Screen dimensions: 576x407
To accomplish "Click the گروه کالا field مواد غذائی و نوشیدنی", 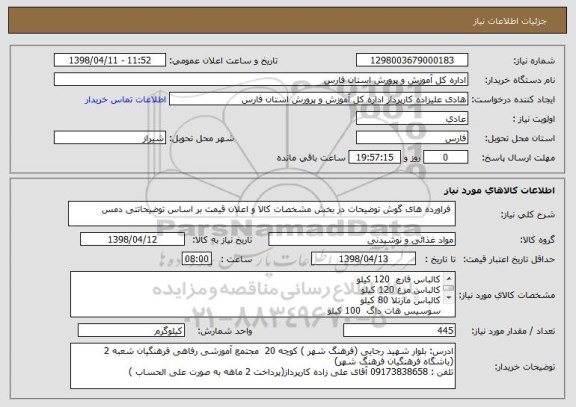I will [x=362, y=239].
